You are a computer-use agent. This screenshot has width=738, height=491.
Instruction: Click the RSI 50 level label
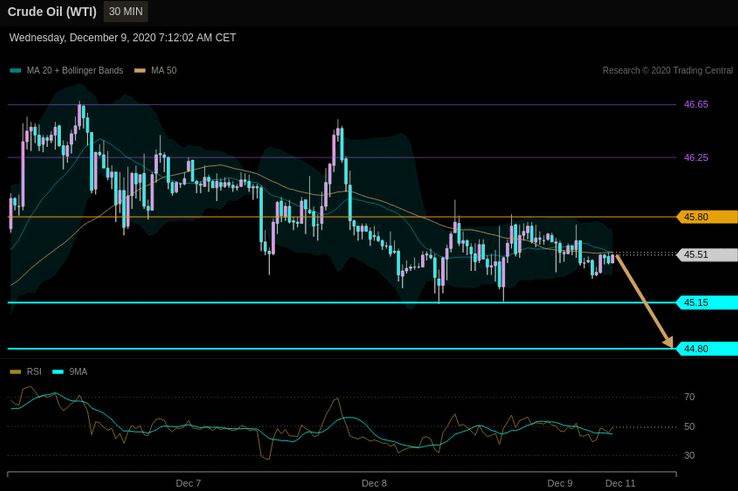coord(690,427)
